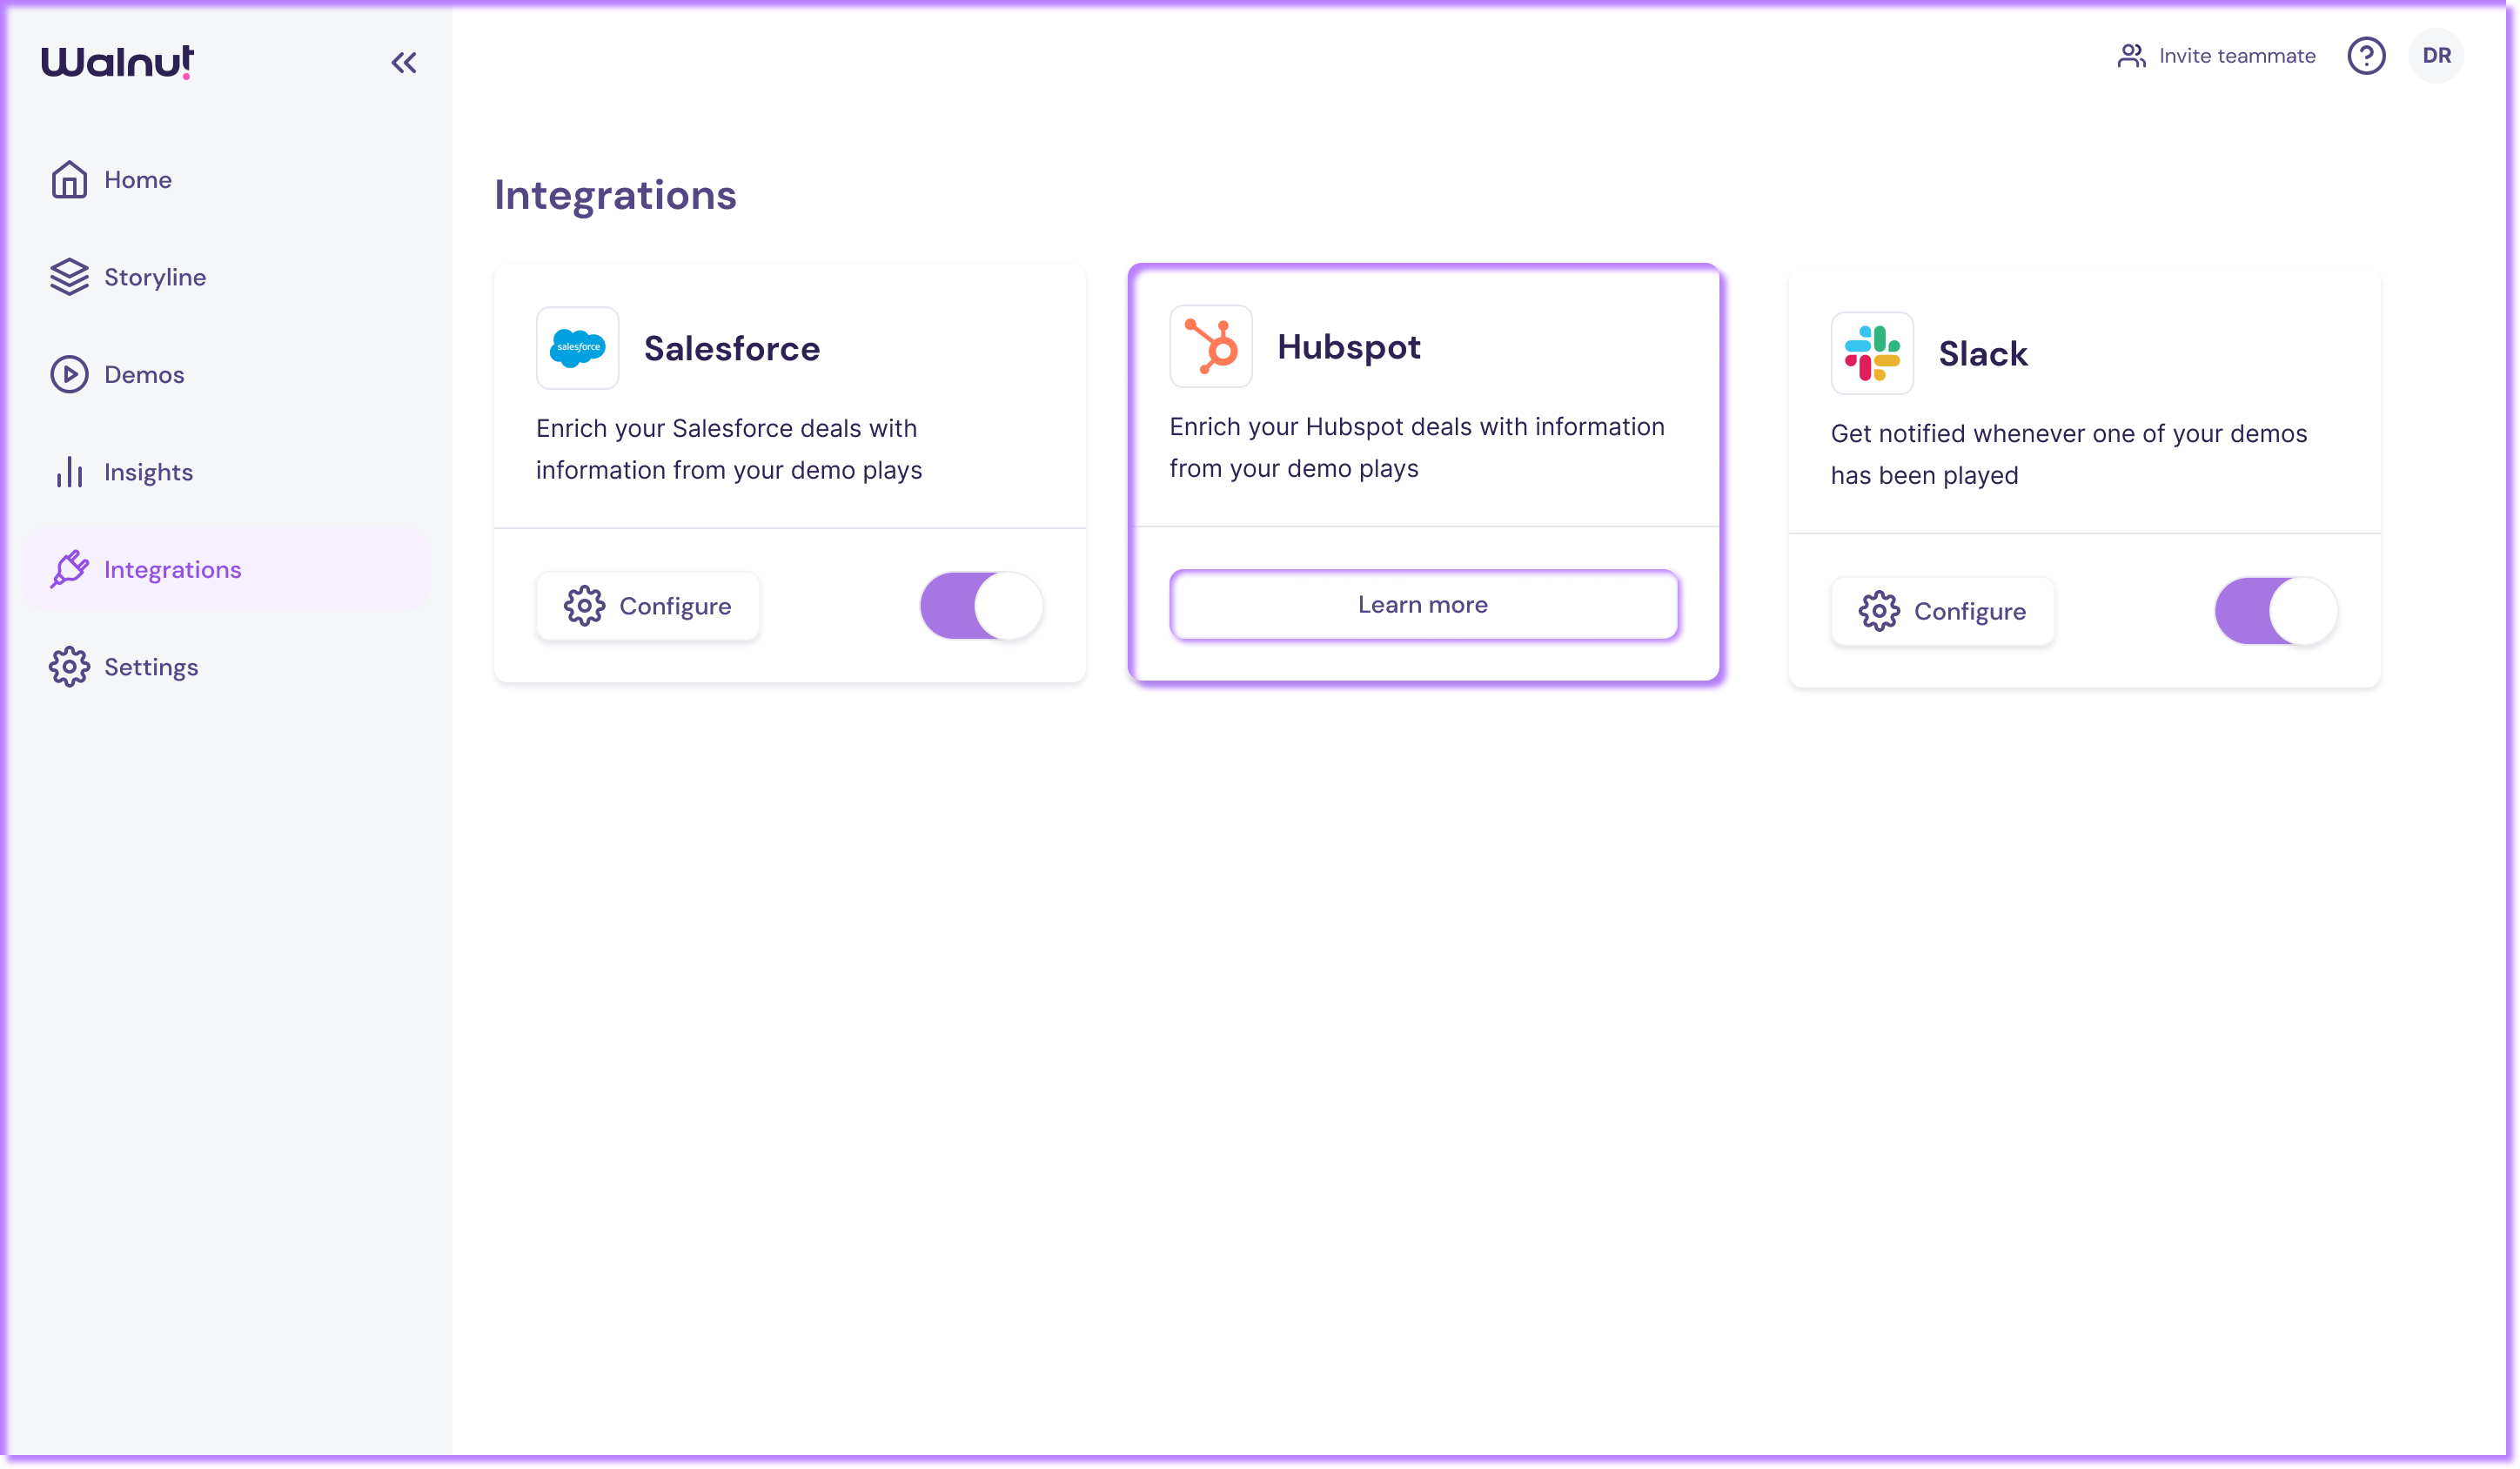Open Home from the sidebar menu

[138, 179]
